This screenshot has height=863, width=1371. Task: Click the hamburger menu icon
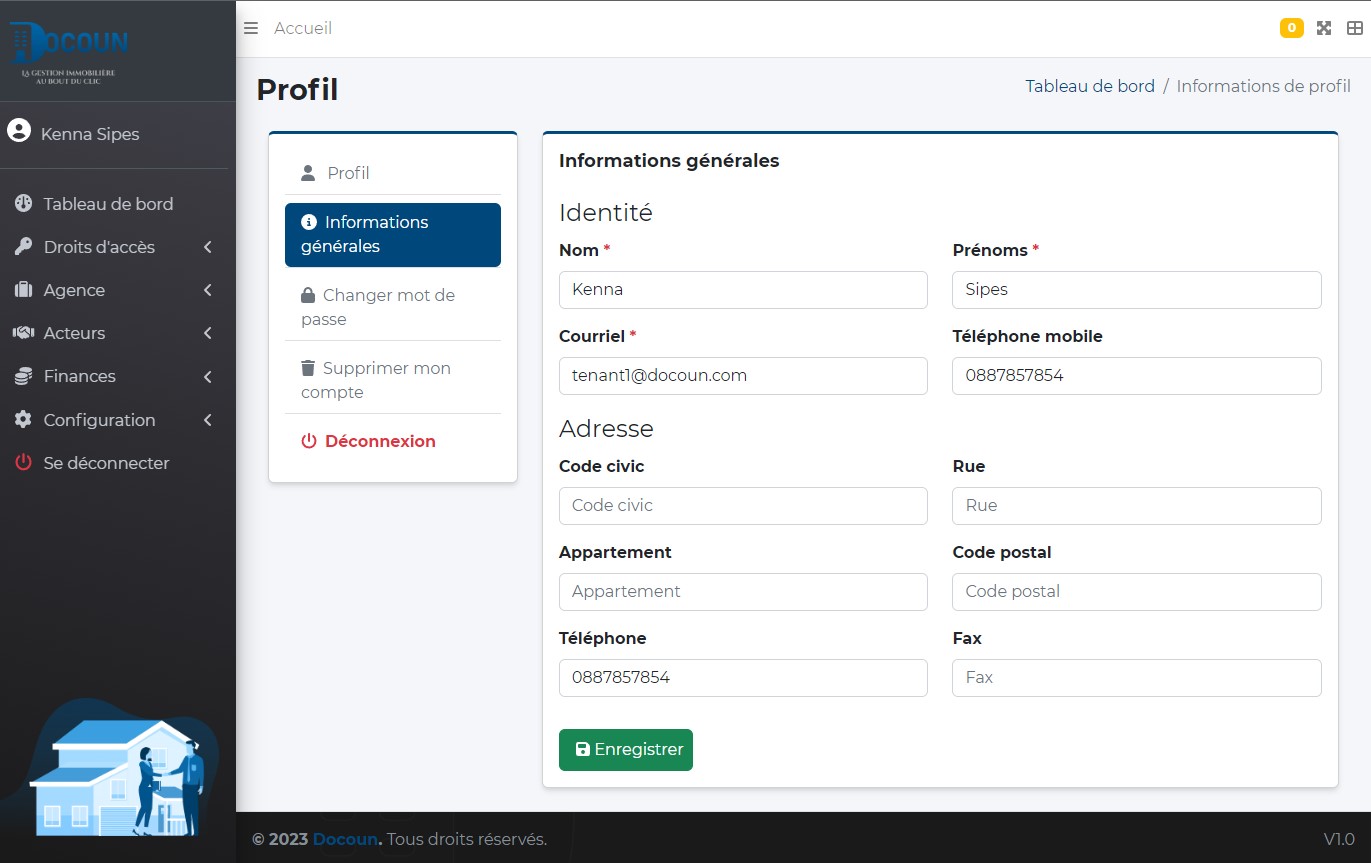coord(251,28)
